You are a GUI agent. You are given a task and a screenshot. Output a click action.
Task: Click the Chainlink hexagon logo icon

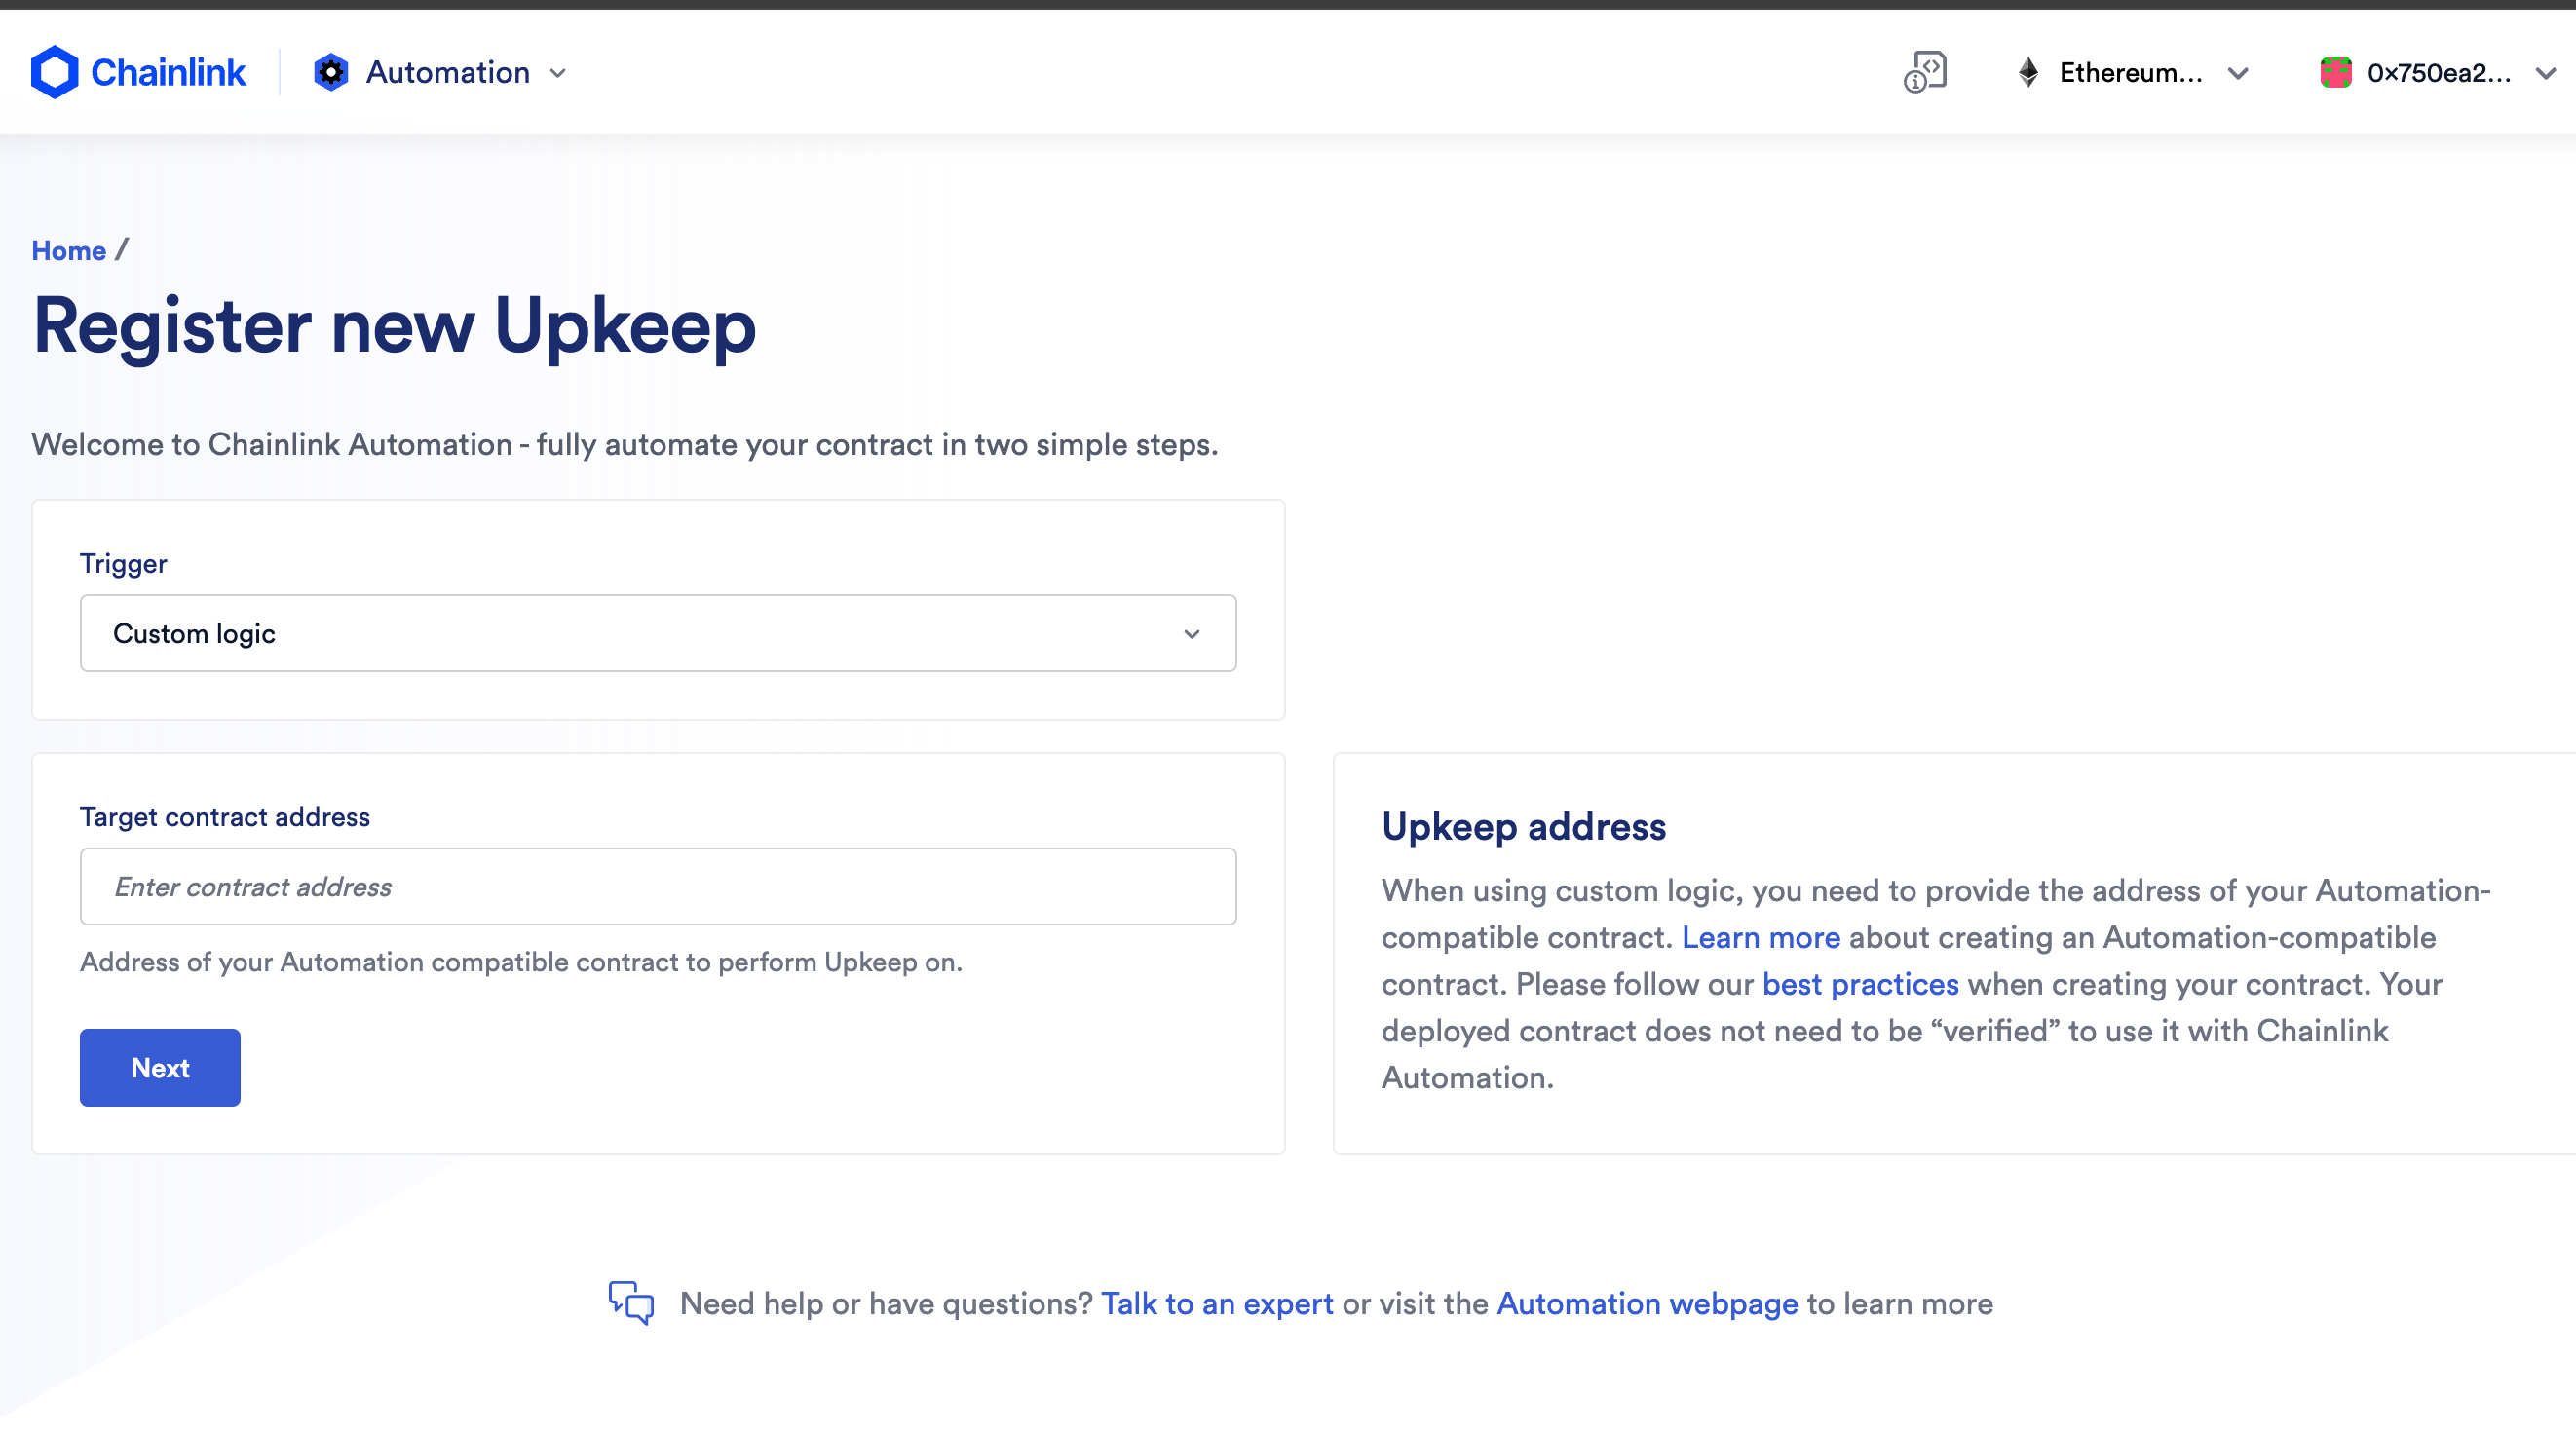pyautogui.click(x=54, y=72)
